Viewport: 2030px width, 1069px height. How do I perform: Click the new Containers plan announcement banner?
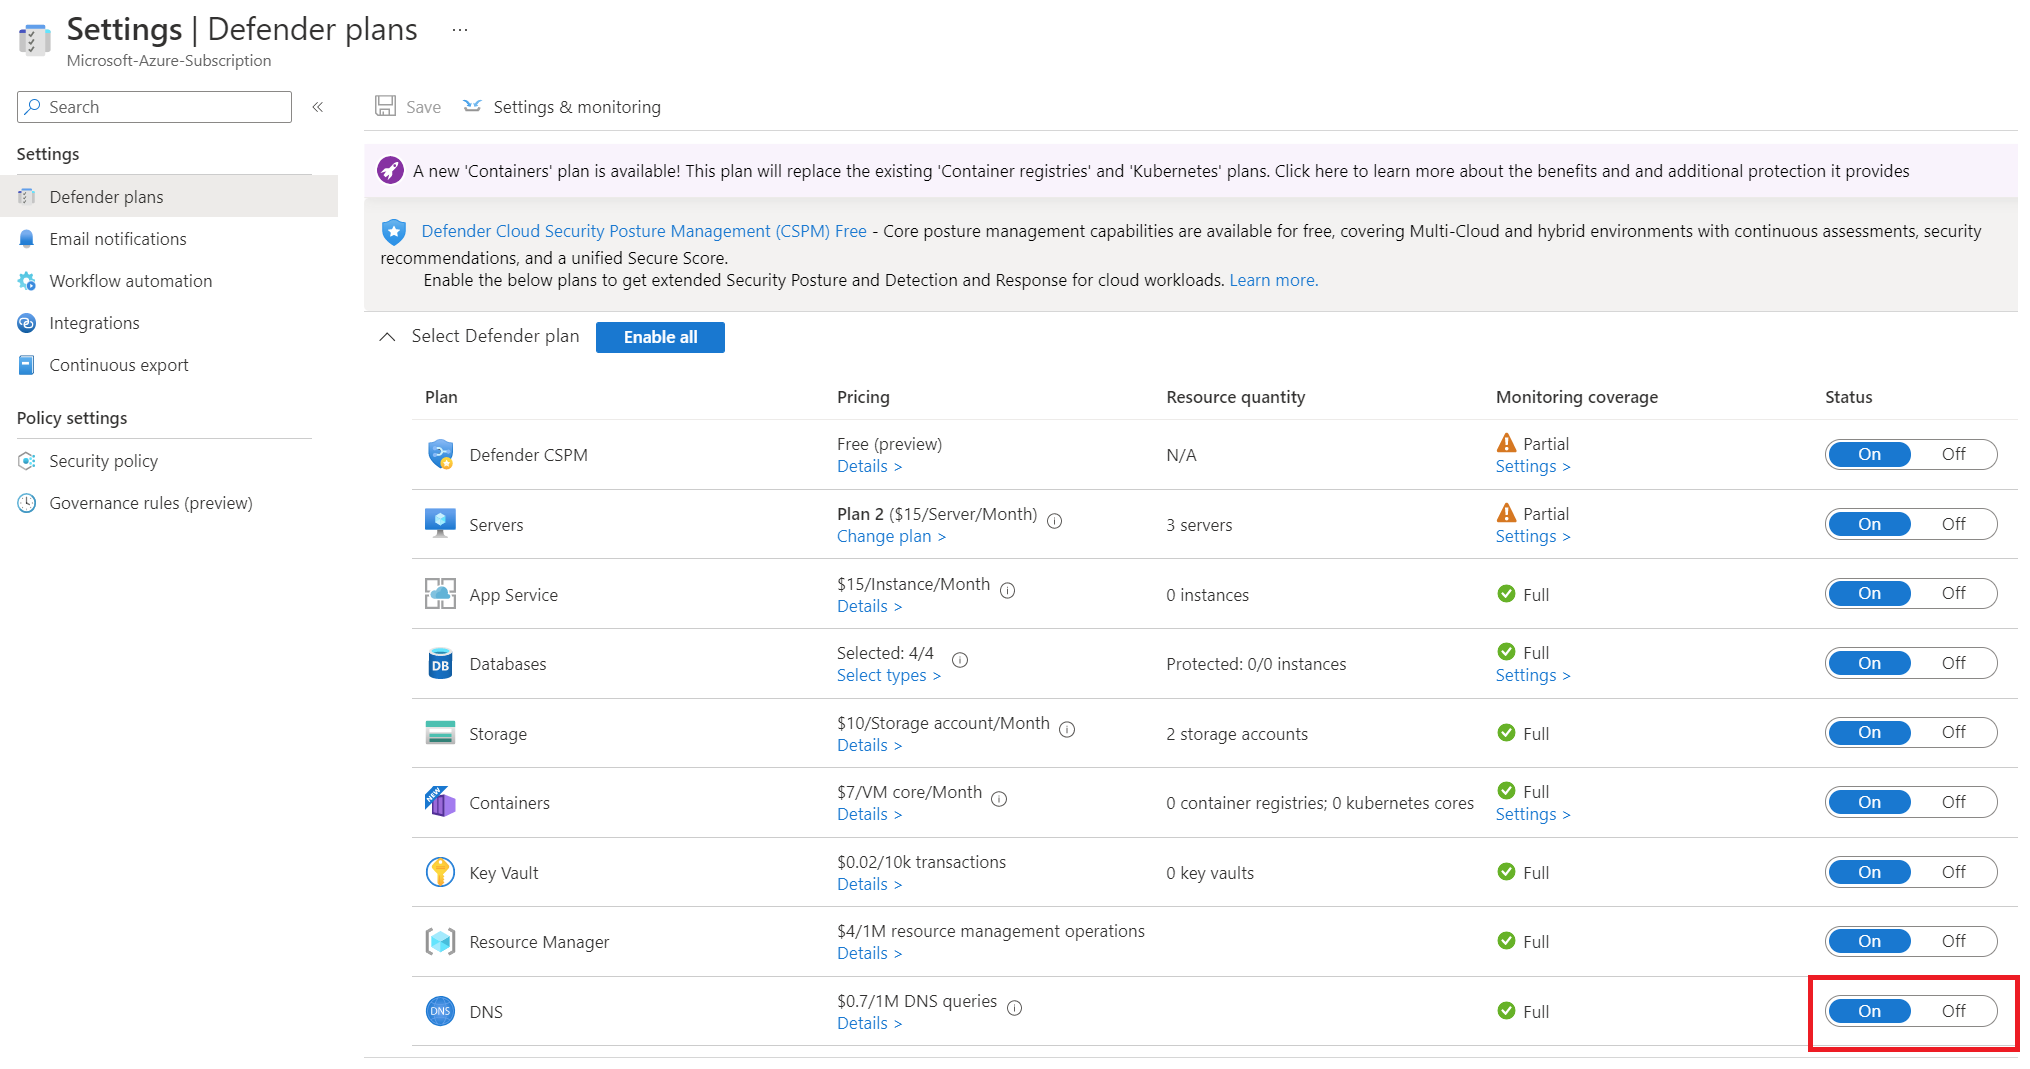coord(1190,171)
